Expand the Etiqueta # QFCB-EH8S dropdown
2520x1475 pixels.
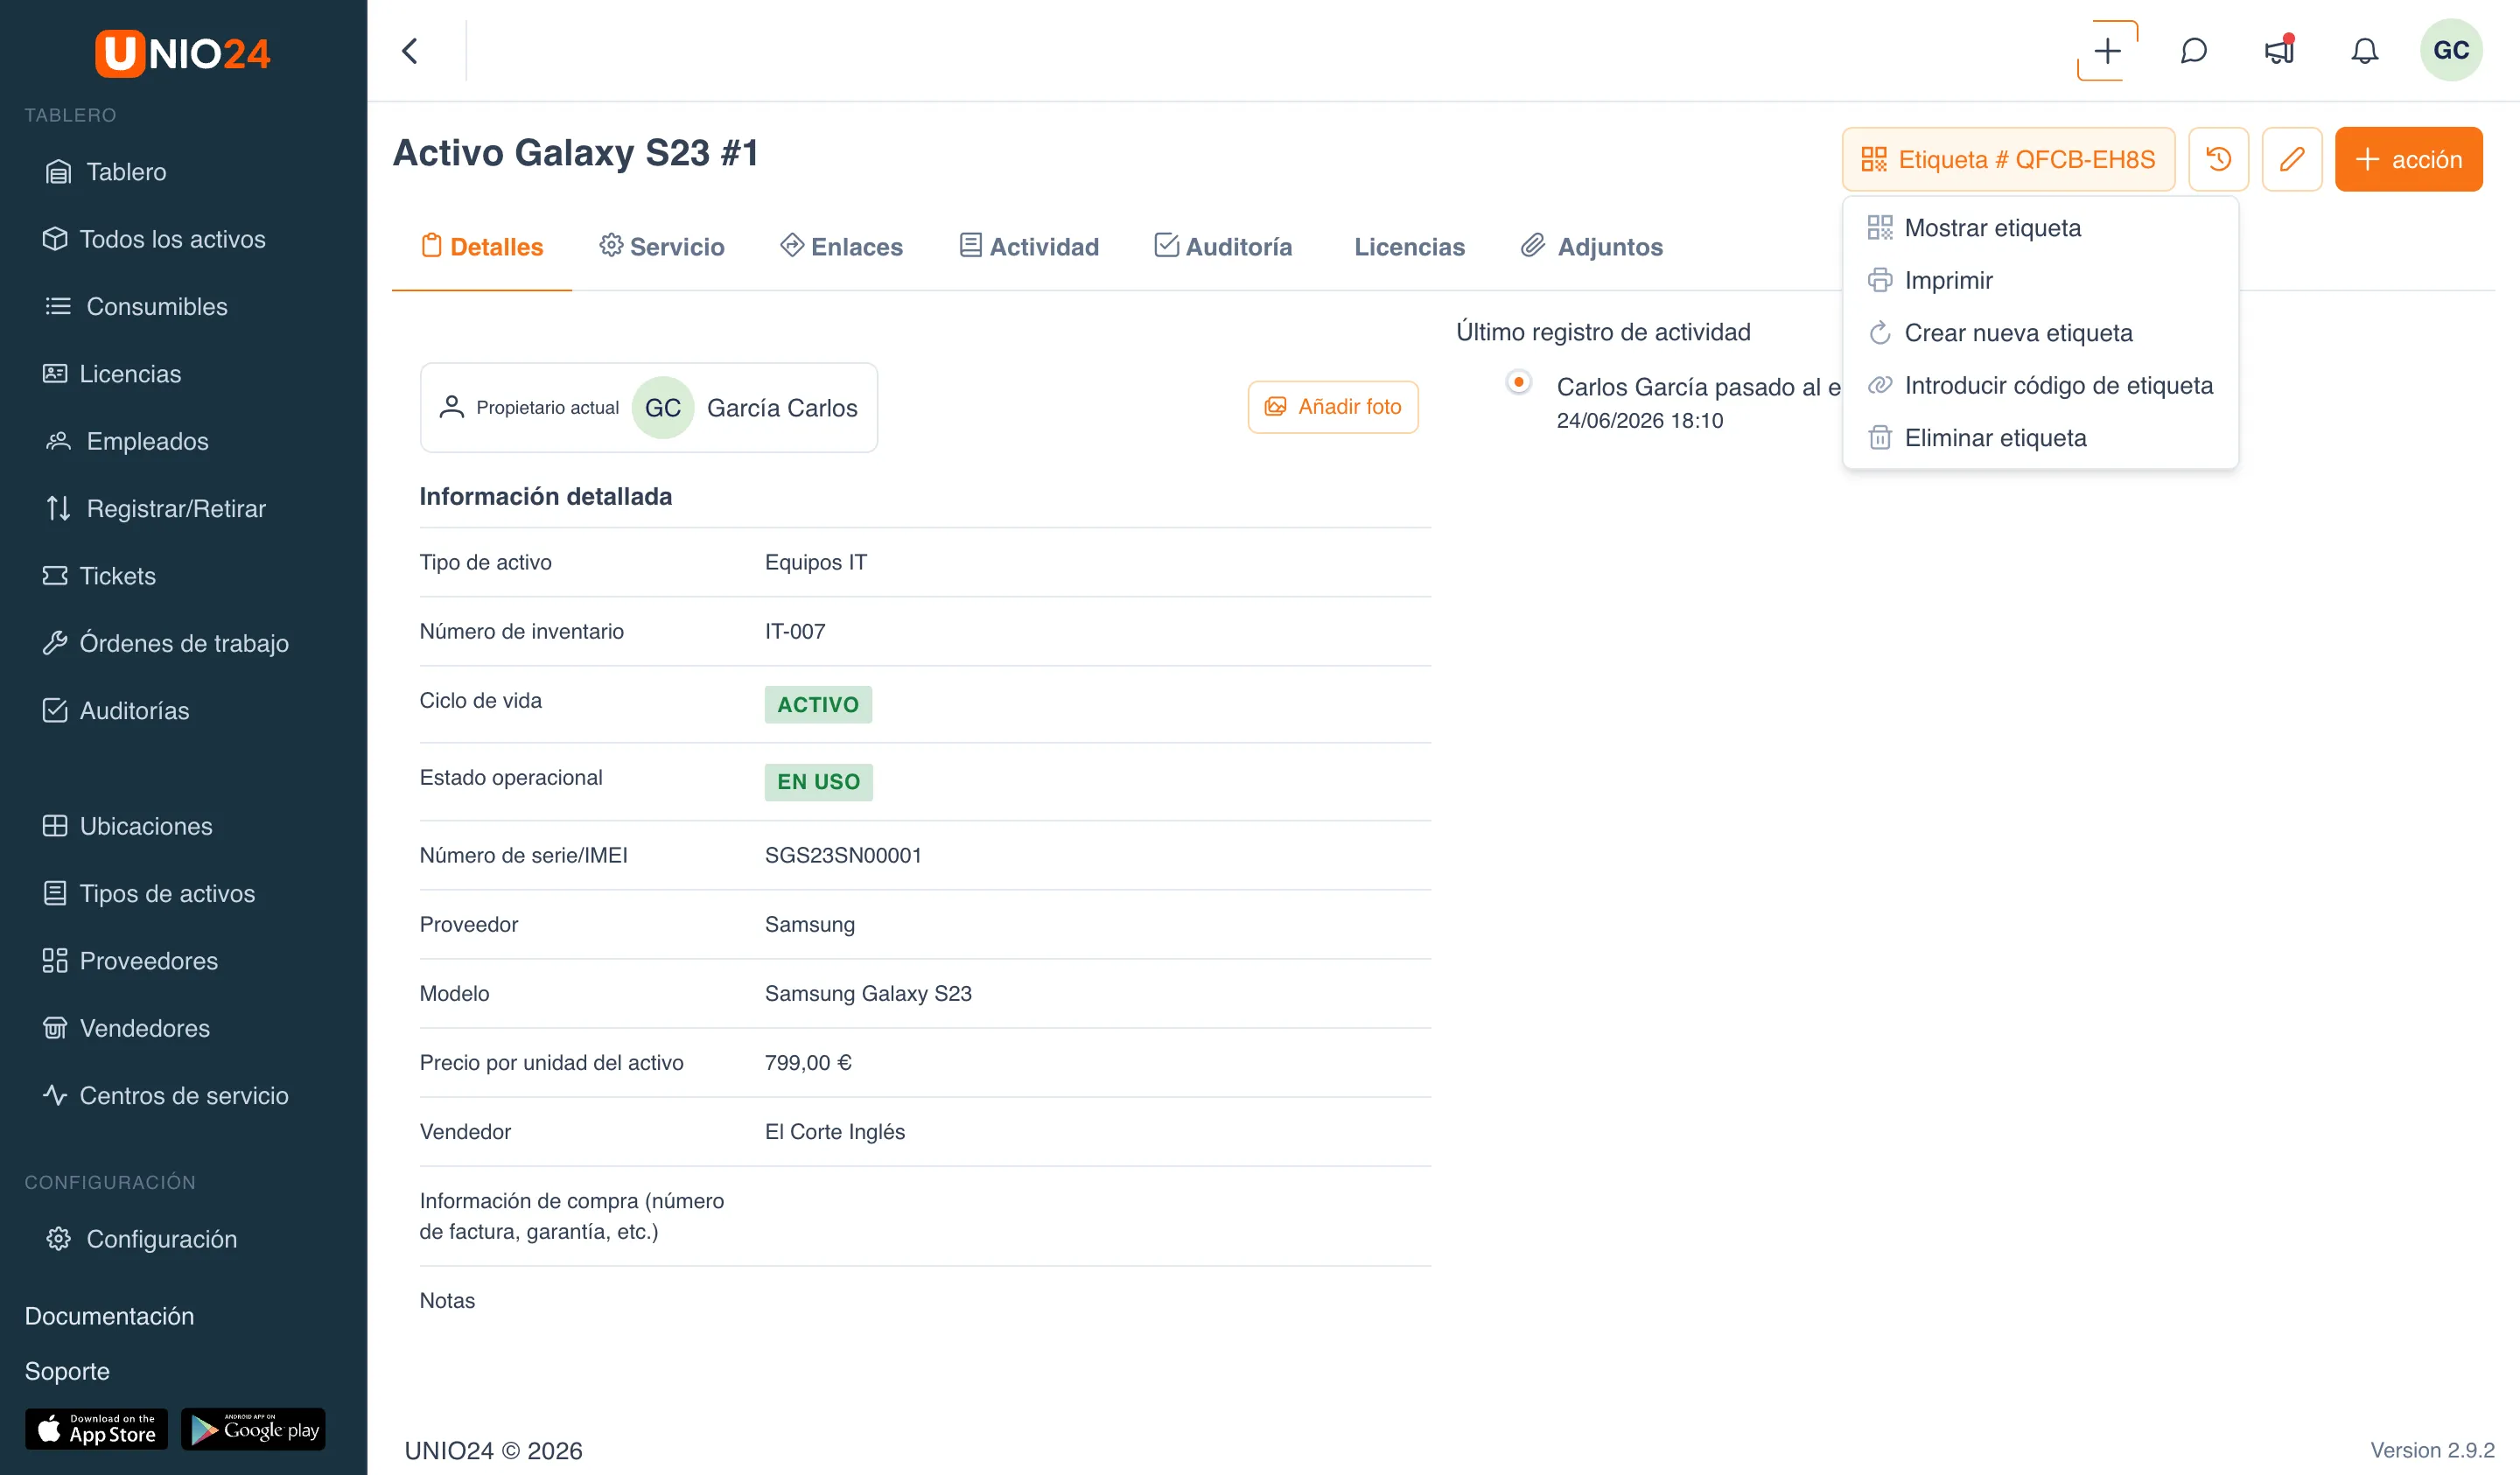[x=2008, y=159]
